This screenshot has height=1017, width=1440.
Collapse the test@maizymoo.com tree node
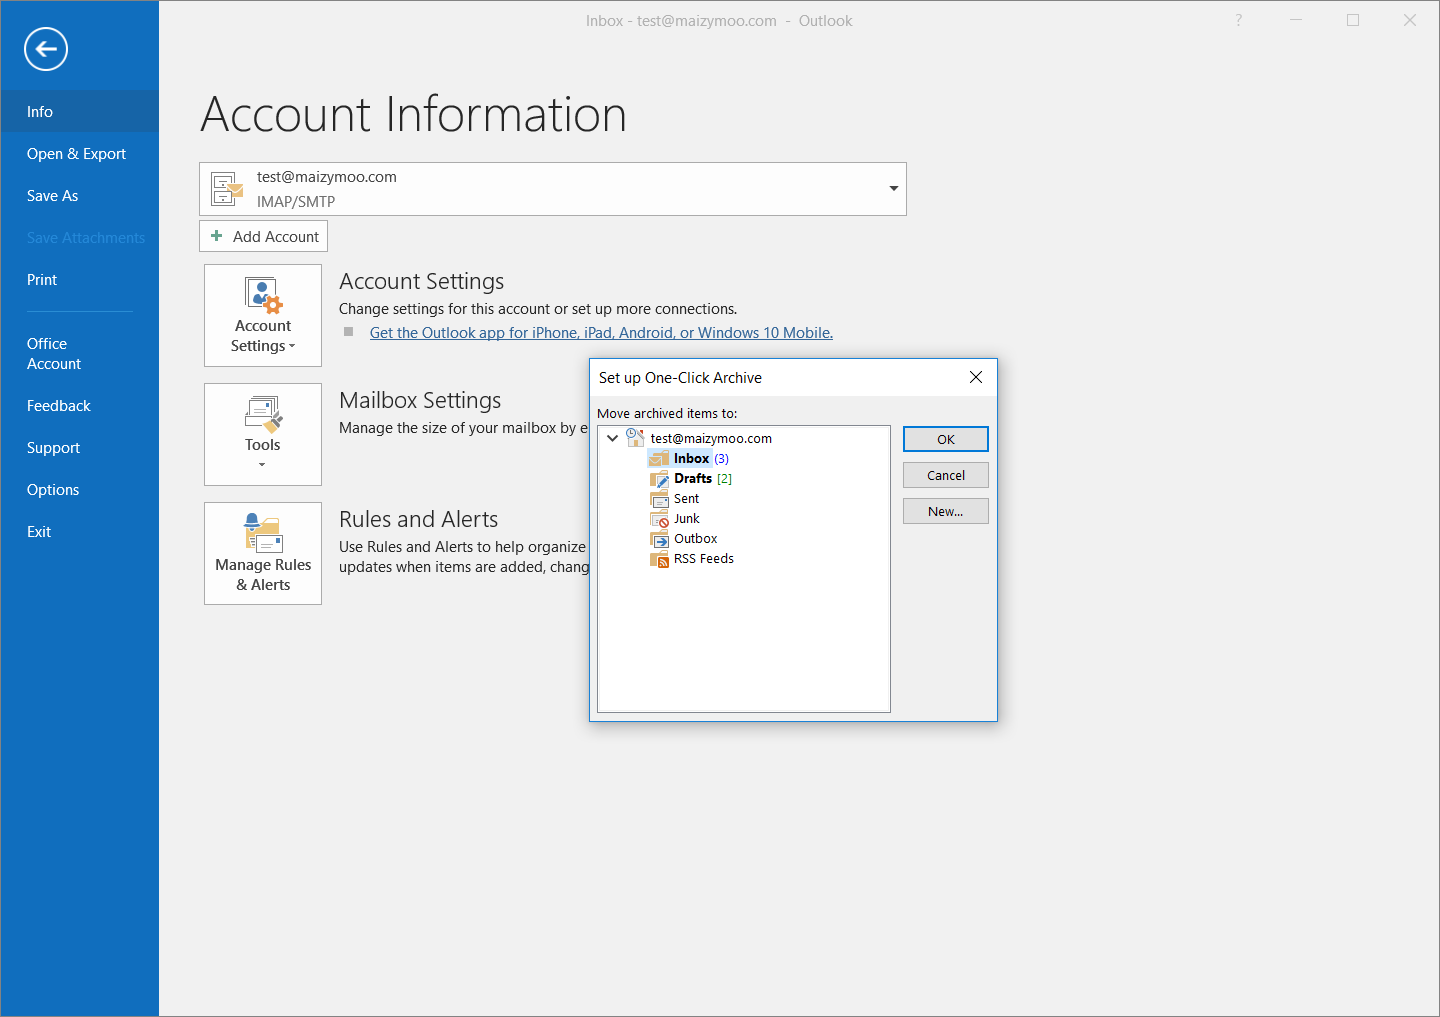612,438
